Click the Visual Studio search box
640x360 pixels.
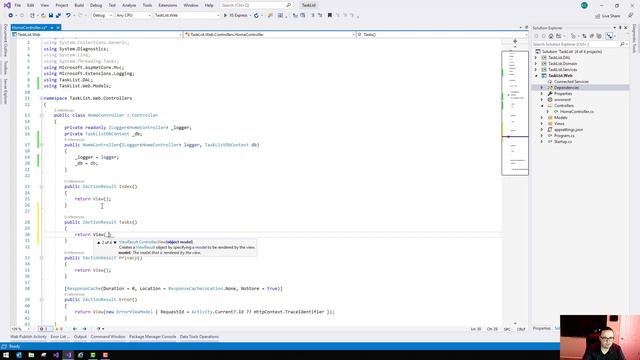tap(256, 5)
